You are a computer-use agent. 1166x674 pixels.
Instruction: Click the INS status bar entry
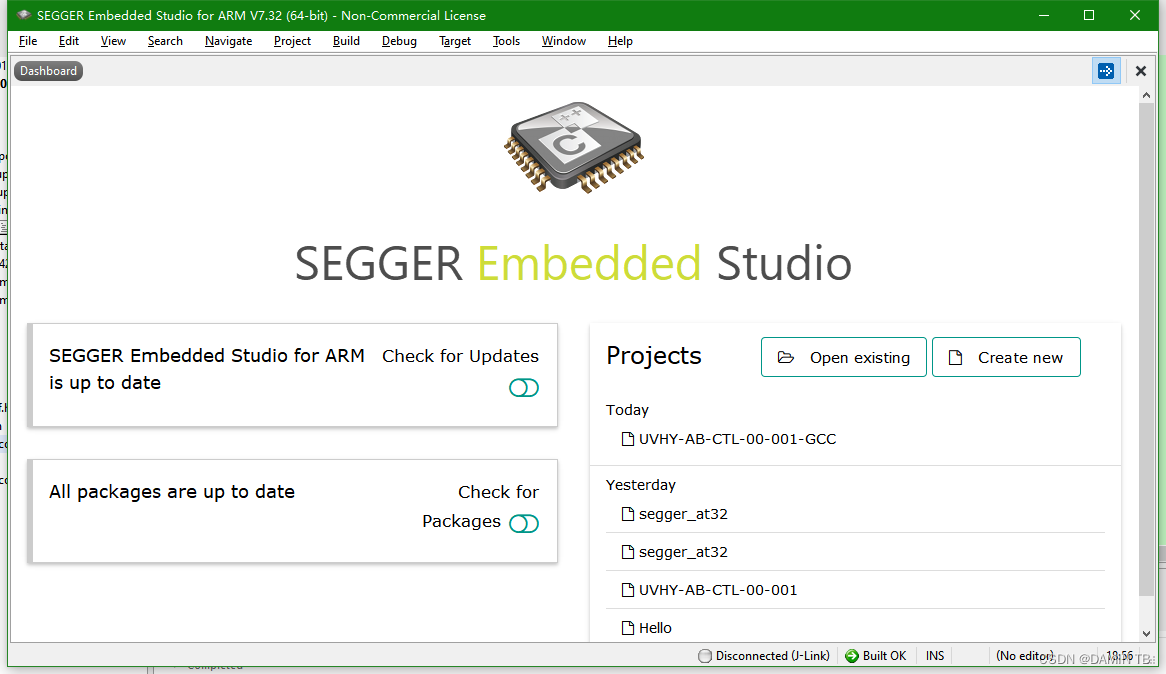[935, 655]
